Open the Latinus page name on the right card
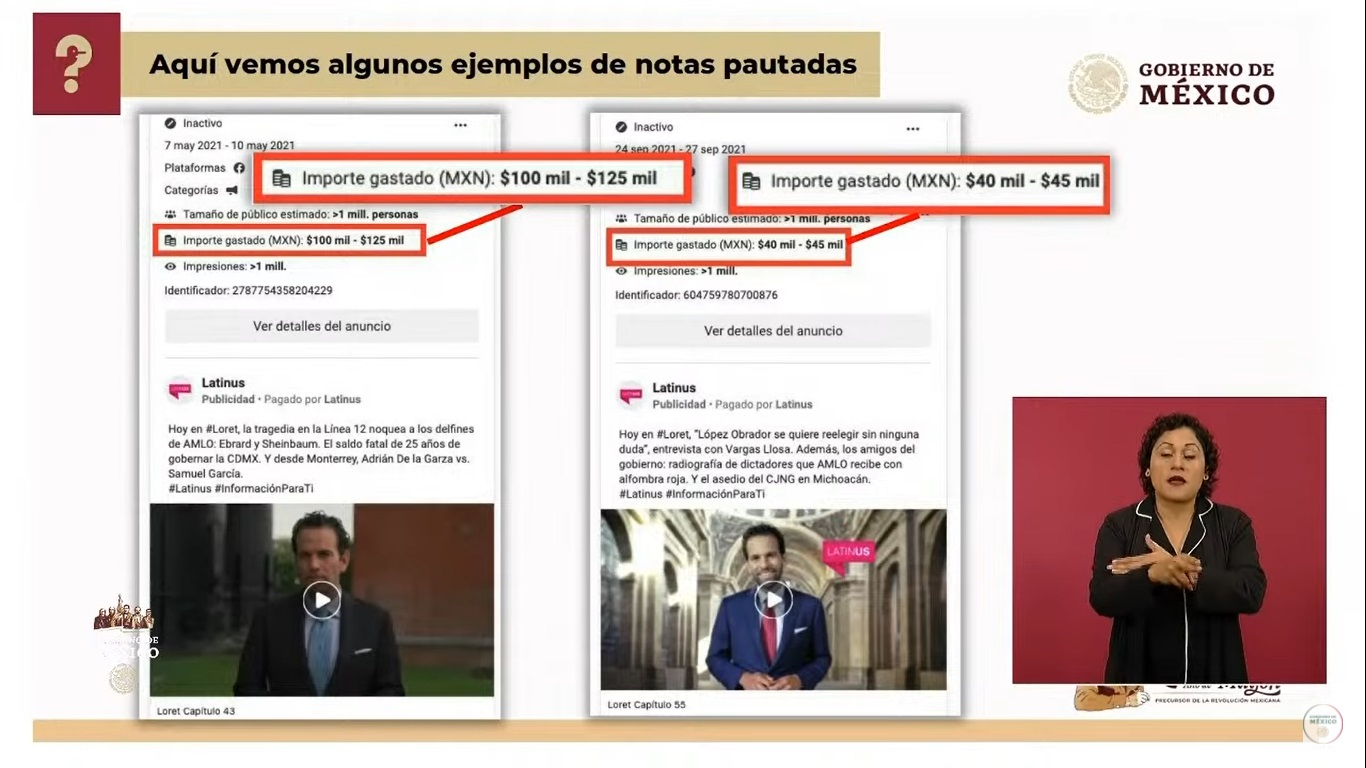The image size is (1366, 768). [674, 388]
